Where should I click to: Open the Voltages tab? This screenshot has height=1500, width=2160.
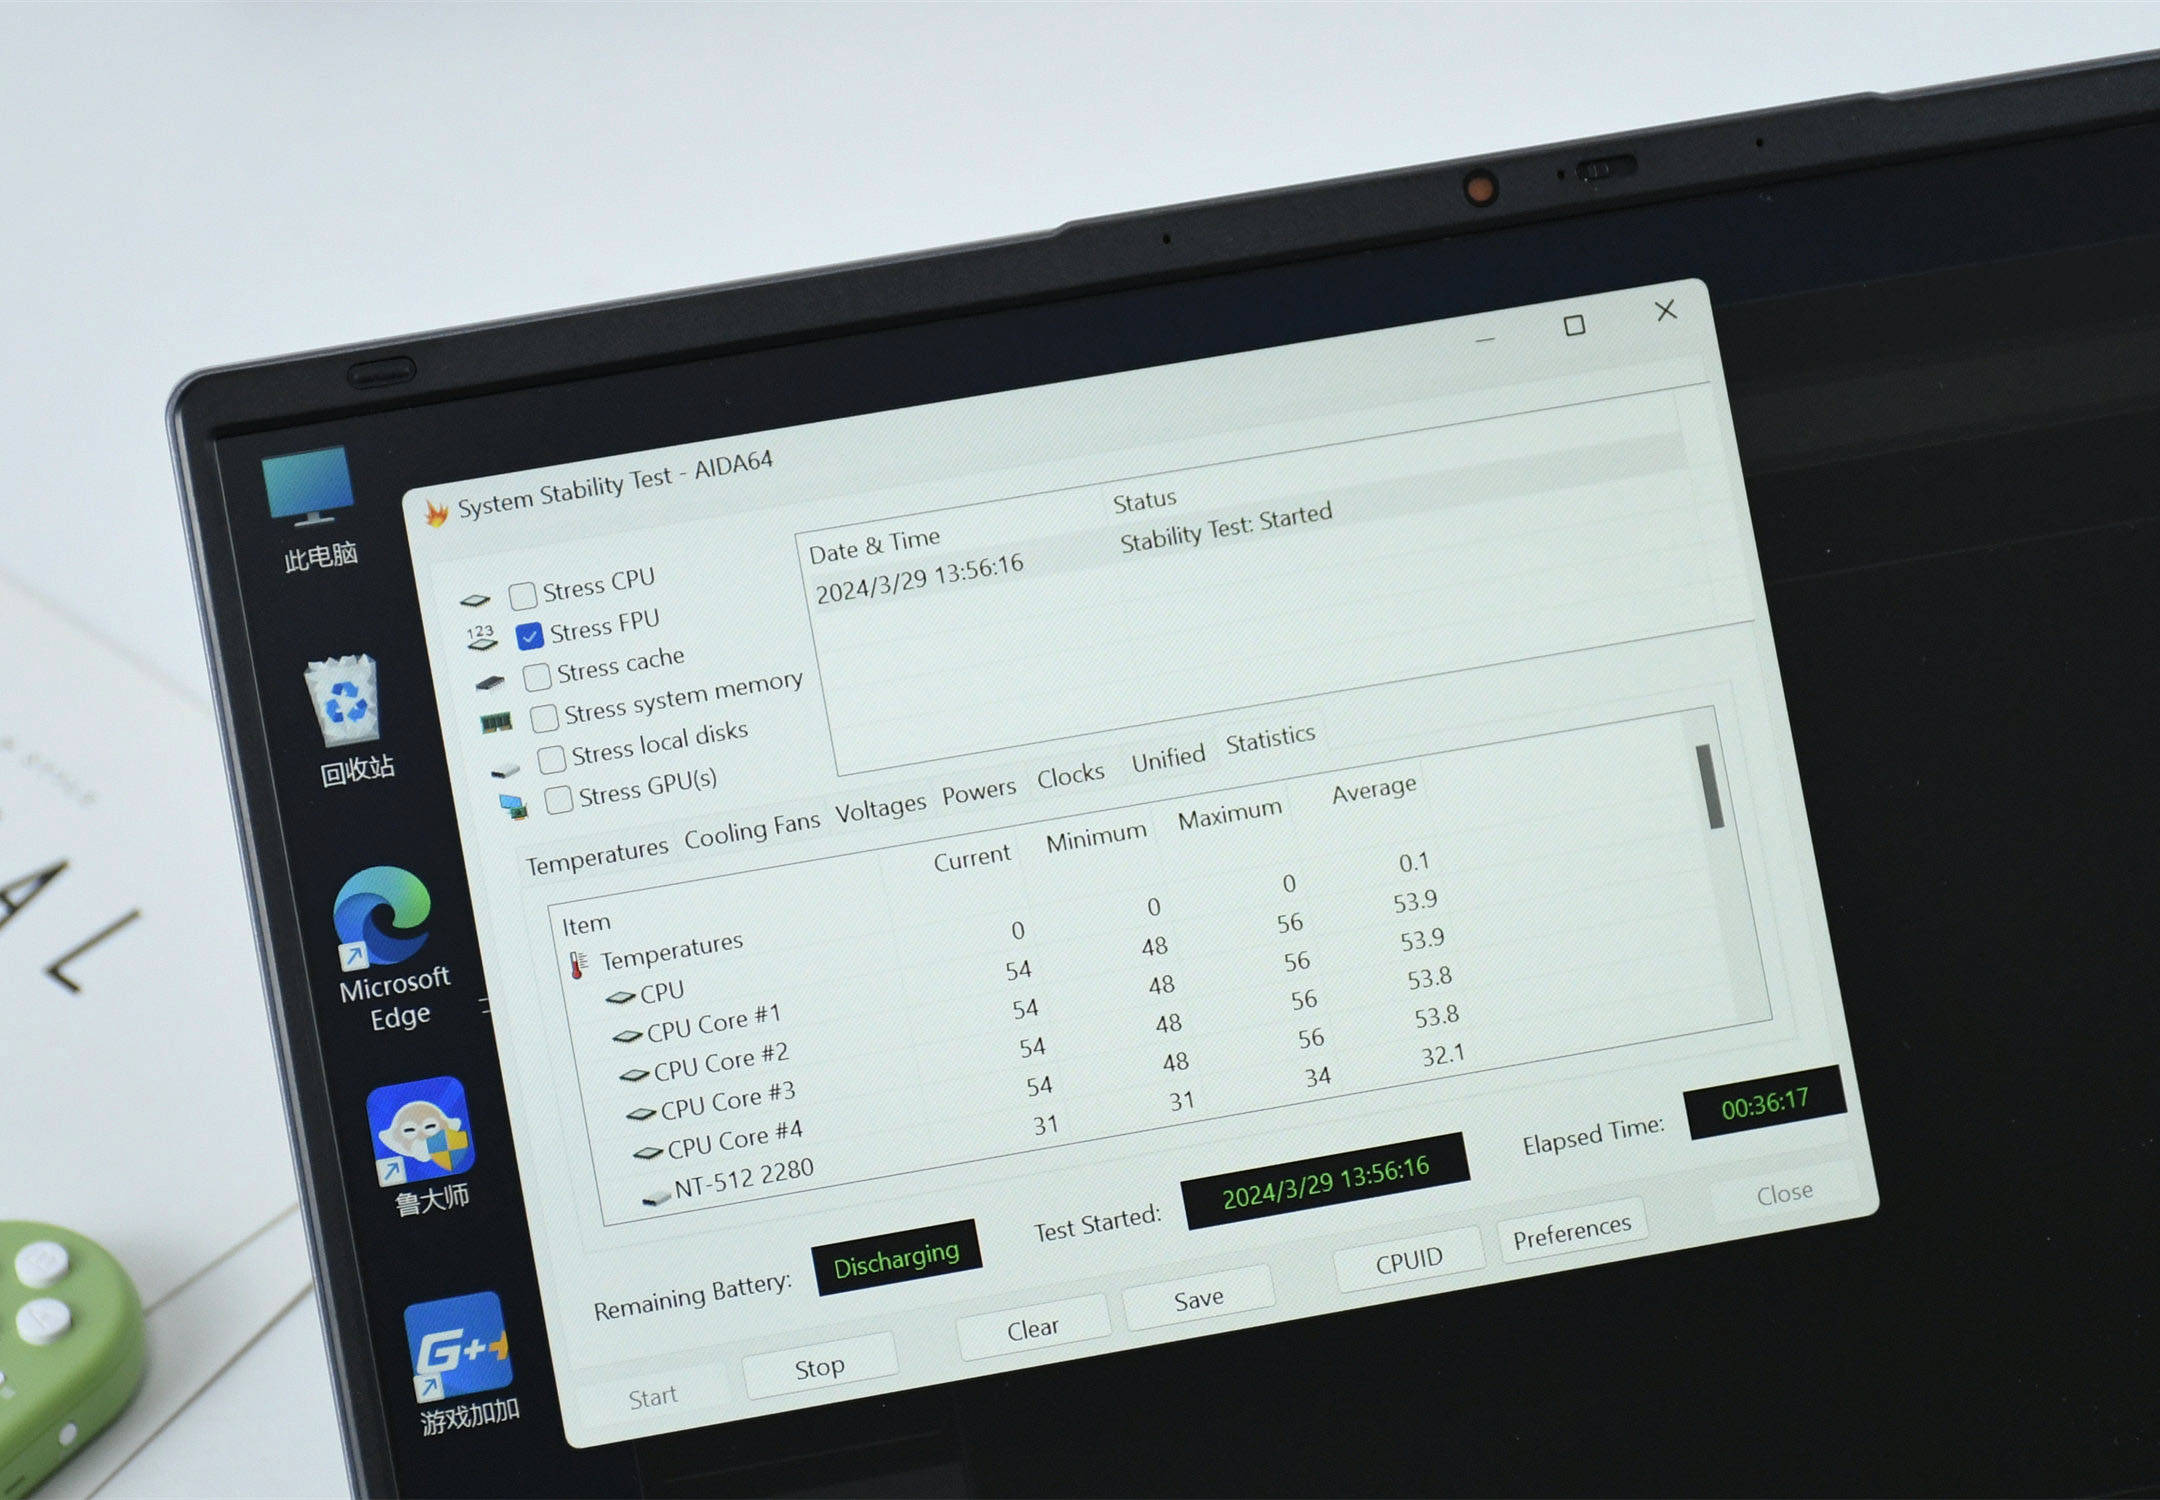[880, 808]
